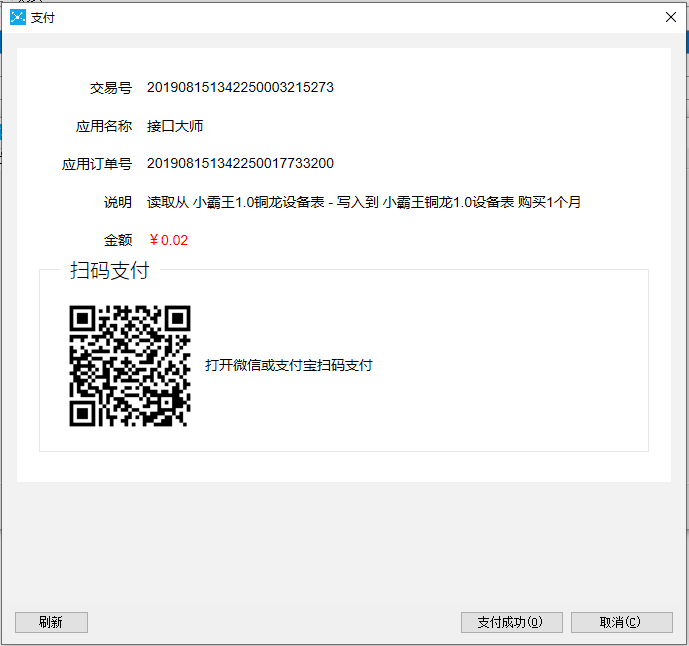
Task: Click the red ¥0.02 amount
Action: click(168, 240)
